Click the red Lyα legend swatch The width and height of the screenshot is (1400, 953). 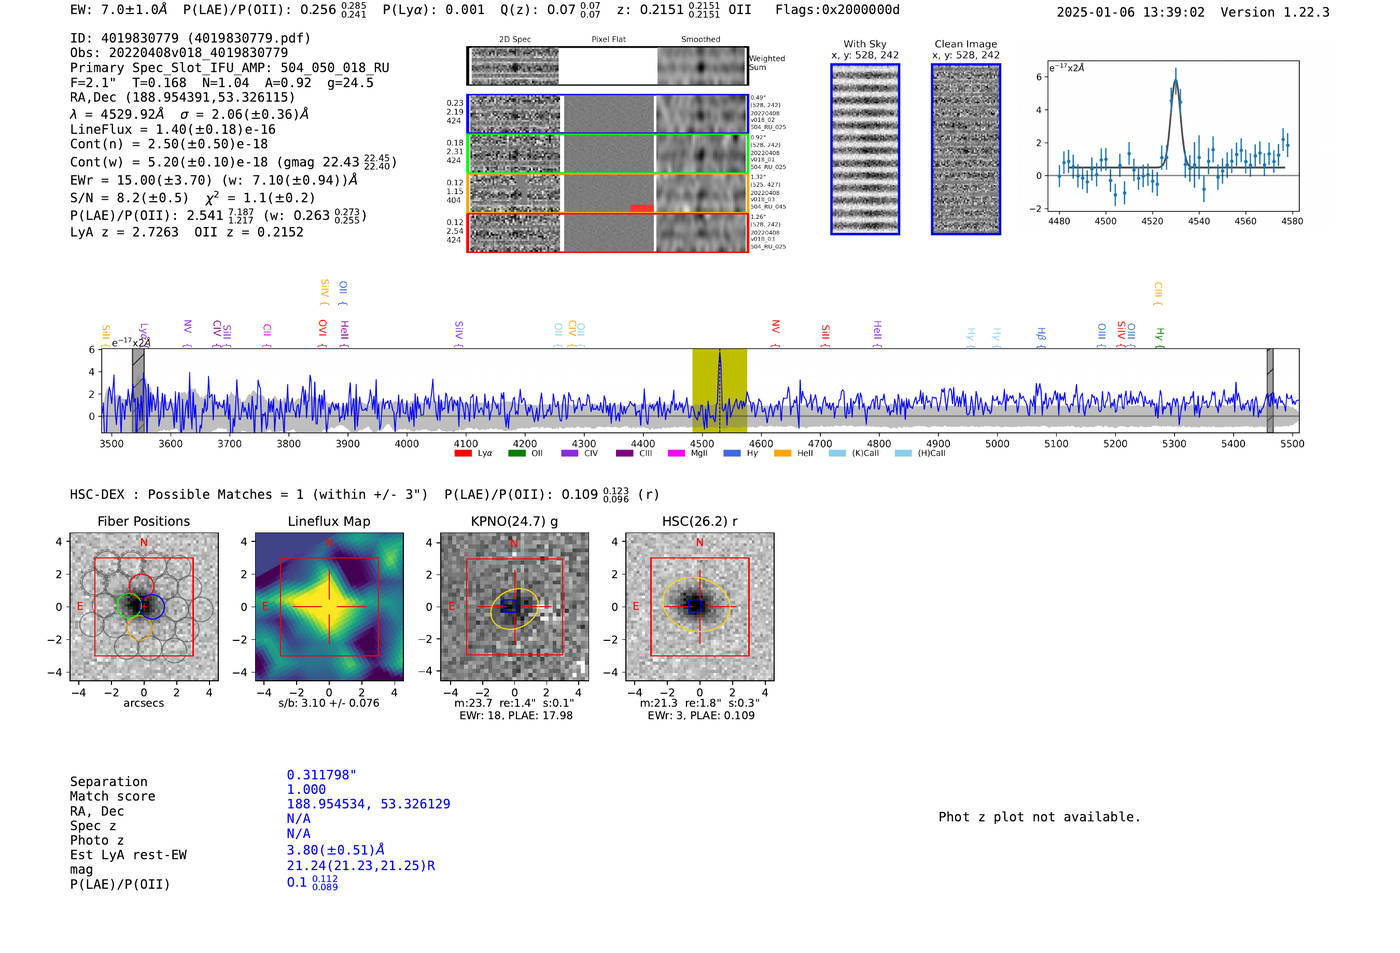463,454
